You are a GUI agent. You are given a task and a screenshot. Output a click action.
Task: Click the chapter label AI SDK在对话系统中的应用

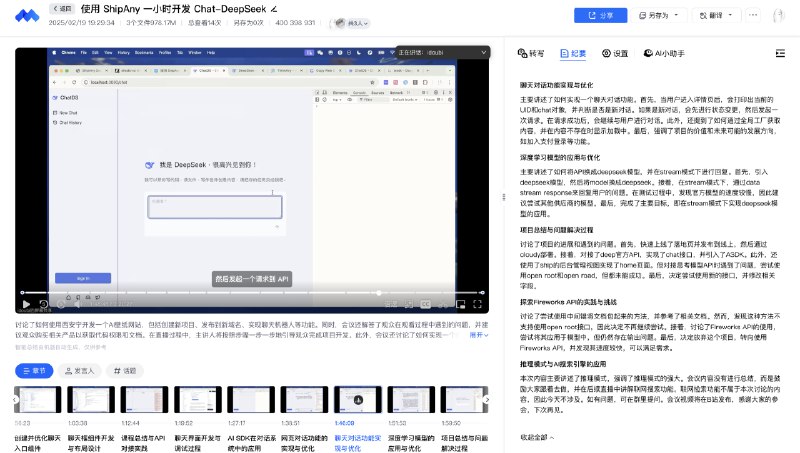(252, 443)
